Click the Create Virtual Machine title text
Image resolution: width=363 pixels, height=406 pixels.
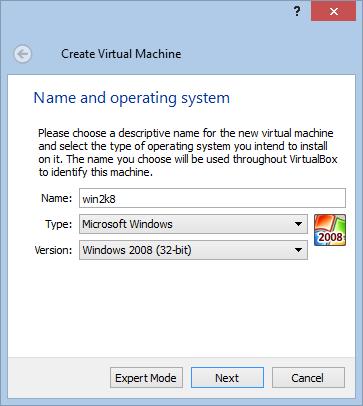click(121, 54)
